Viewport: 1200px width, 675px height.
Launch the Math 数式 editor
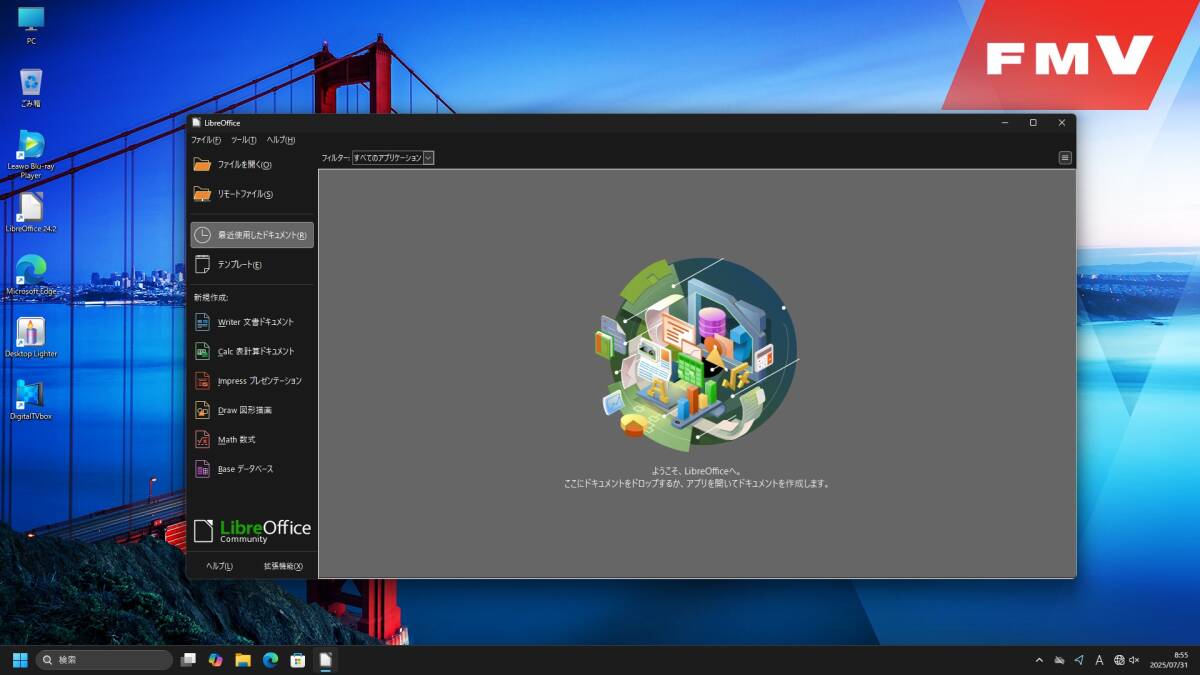pos(236,440)
